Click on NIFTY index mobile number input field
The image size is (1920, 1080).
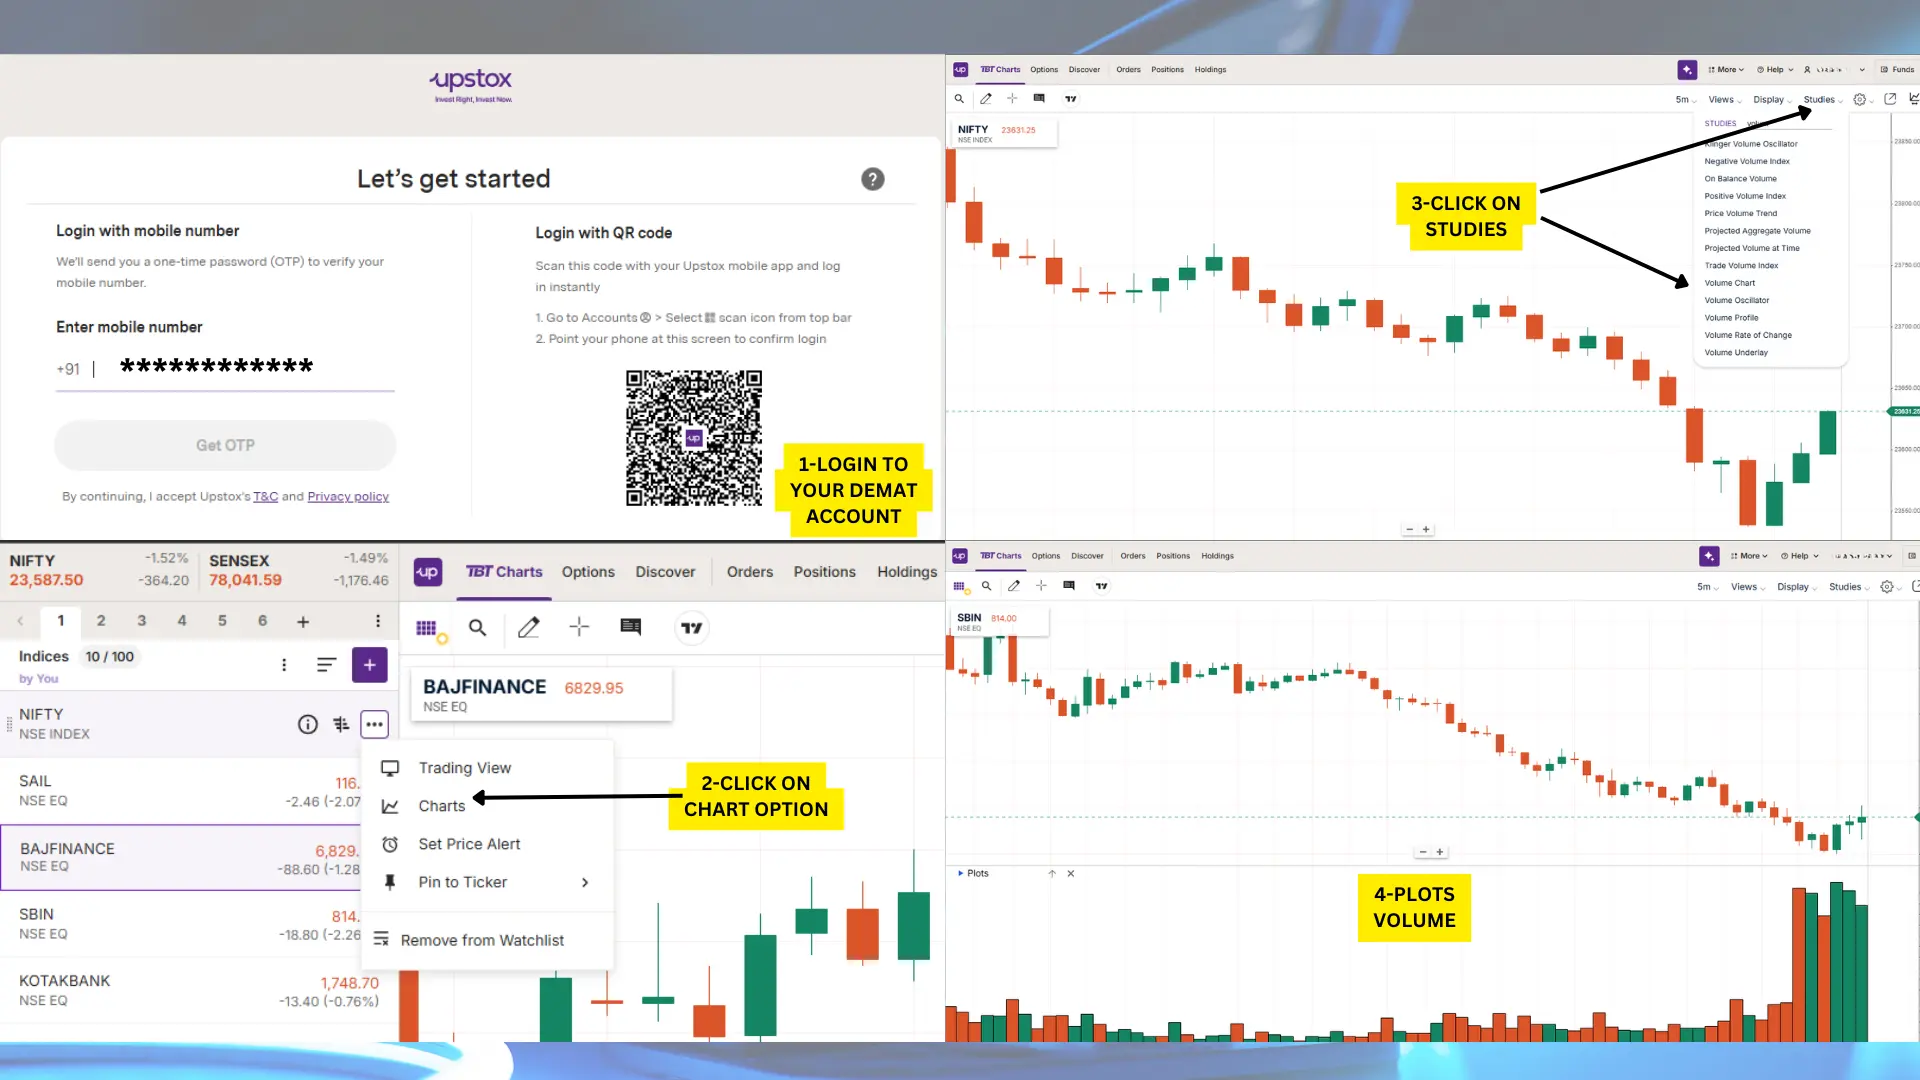(224, 368)
